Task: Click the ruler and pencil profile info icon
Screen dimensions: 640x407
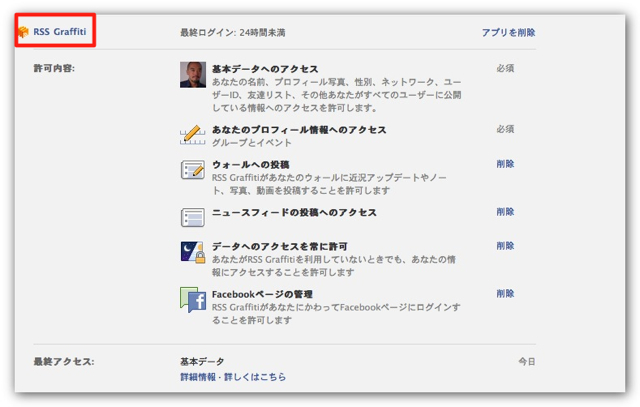Action: pos(192,134)
